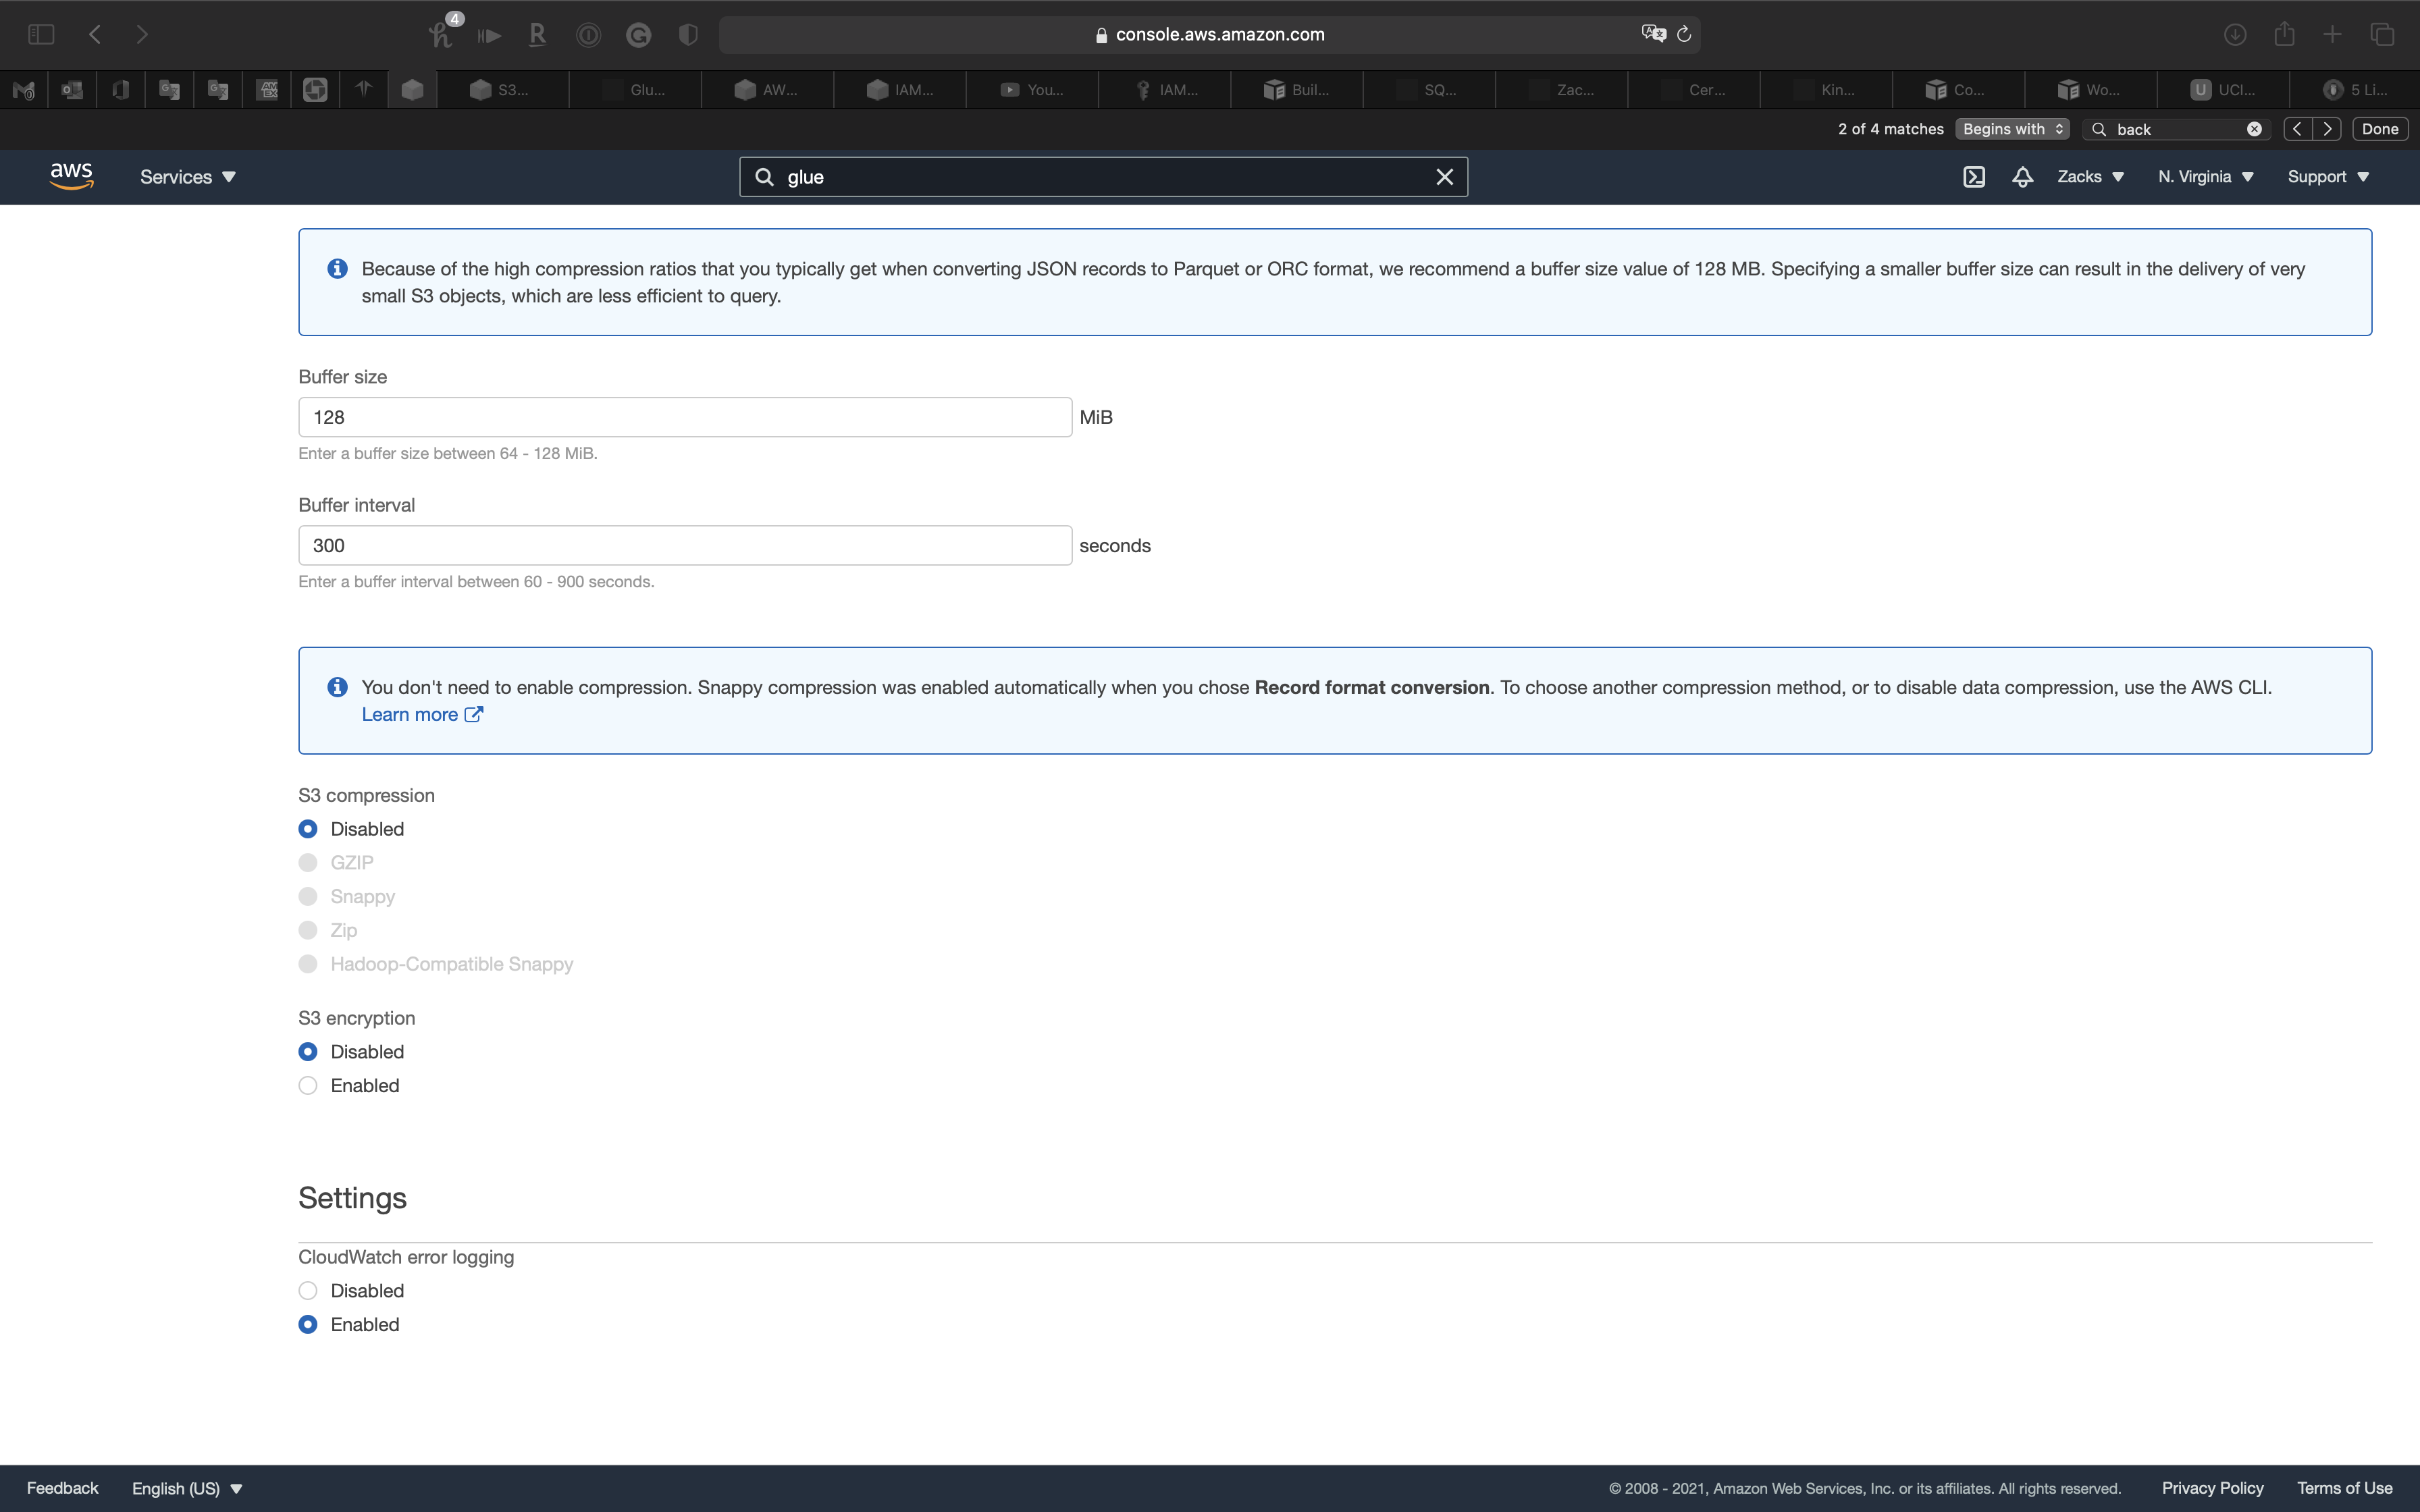Open the 'Begins with' find mode dropdown
Viewport: 2420px width, 1512px height.
pos(2012,129)
